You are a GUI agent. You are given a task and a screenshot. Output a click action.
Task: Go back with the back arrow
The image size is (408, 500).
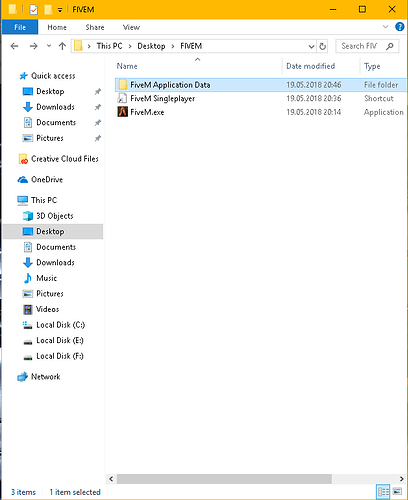point(14,46)
